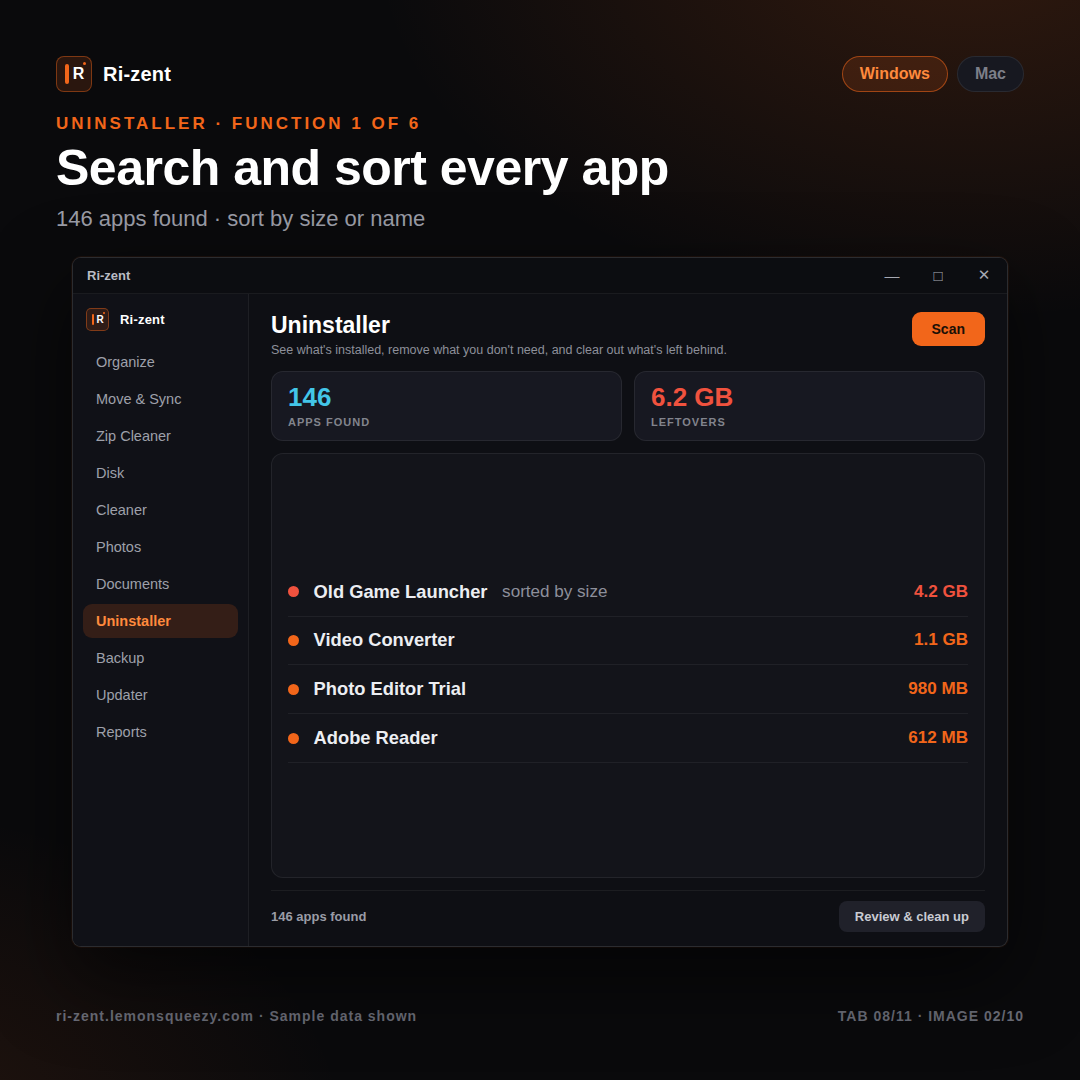1080x1080 pixels.
Task: Click the Ri-zent sidebar logo icon
Action: [97, 320]
